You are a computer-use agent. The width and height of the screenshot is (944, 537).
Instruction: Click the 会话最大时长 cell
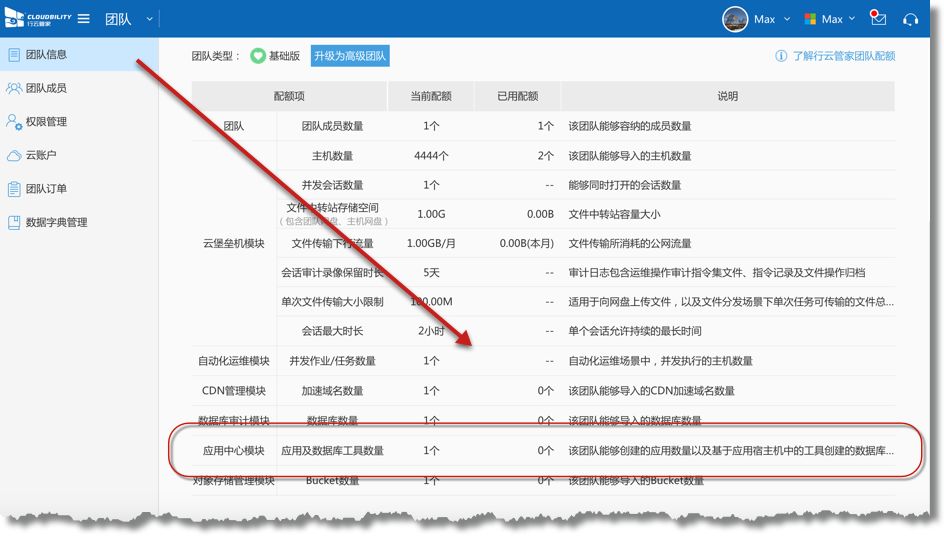click(332, 331)
